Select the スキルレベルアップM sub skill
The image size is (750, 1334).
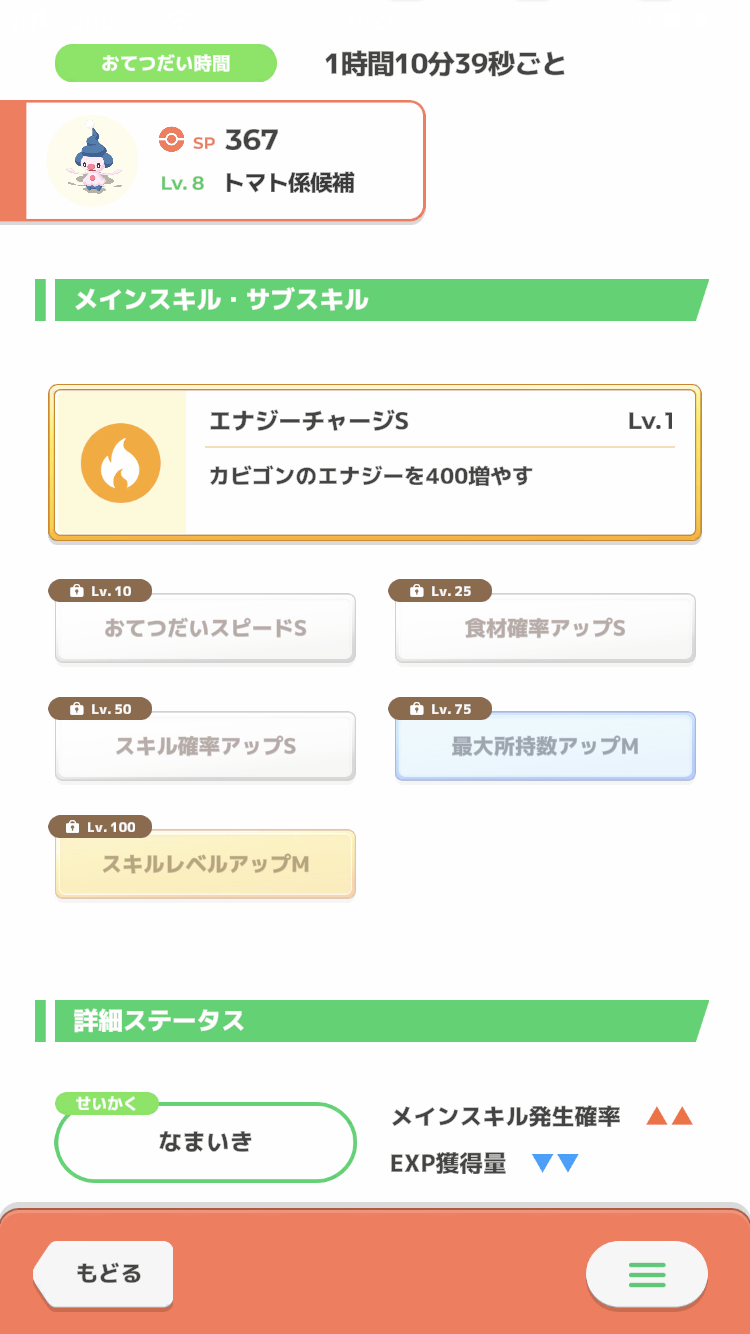point(205,864)
